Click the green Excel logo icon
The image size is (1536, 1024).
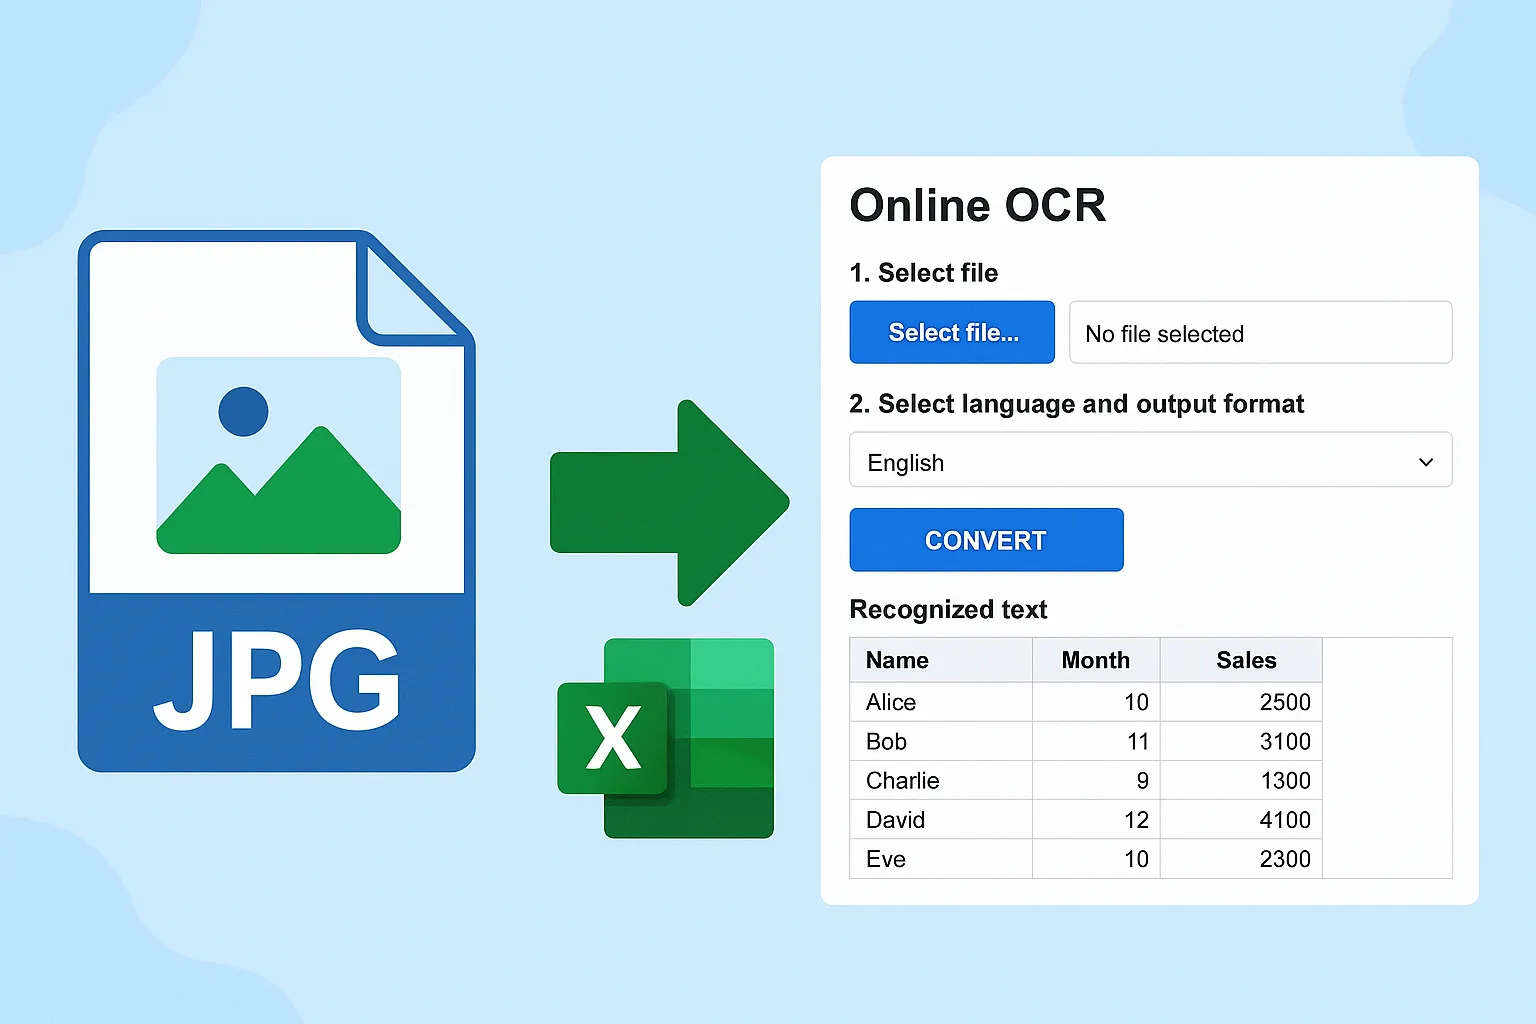coord(666,738)
